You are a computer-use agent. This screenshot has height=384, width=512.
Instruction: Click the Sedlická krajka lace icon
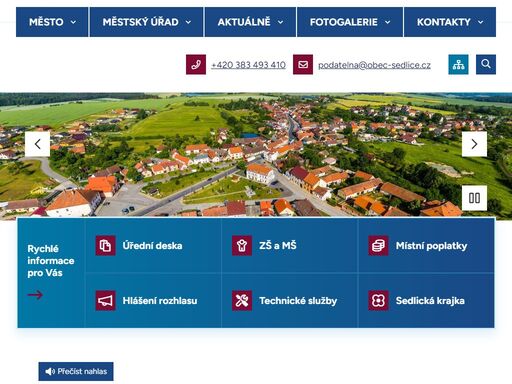(378, 301)
